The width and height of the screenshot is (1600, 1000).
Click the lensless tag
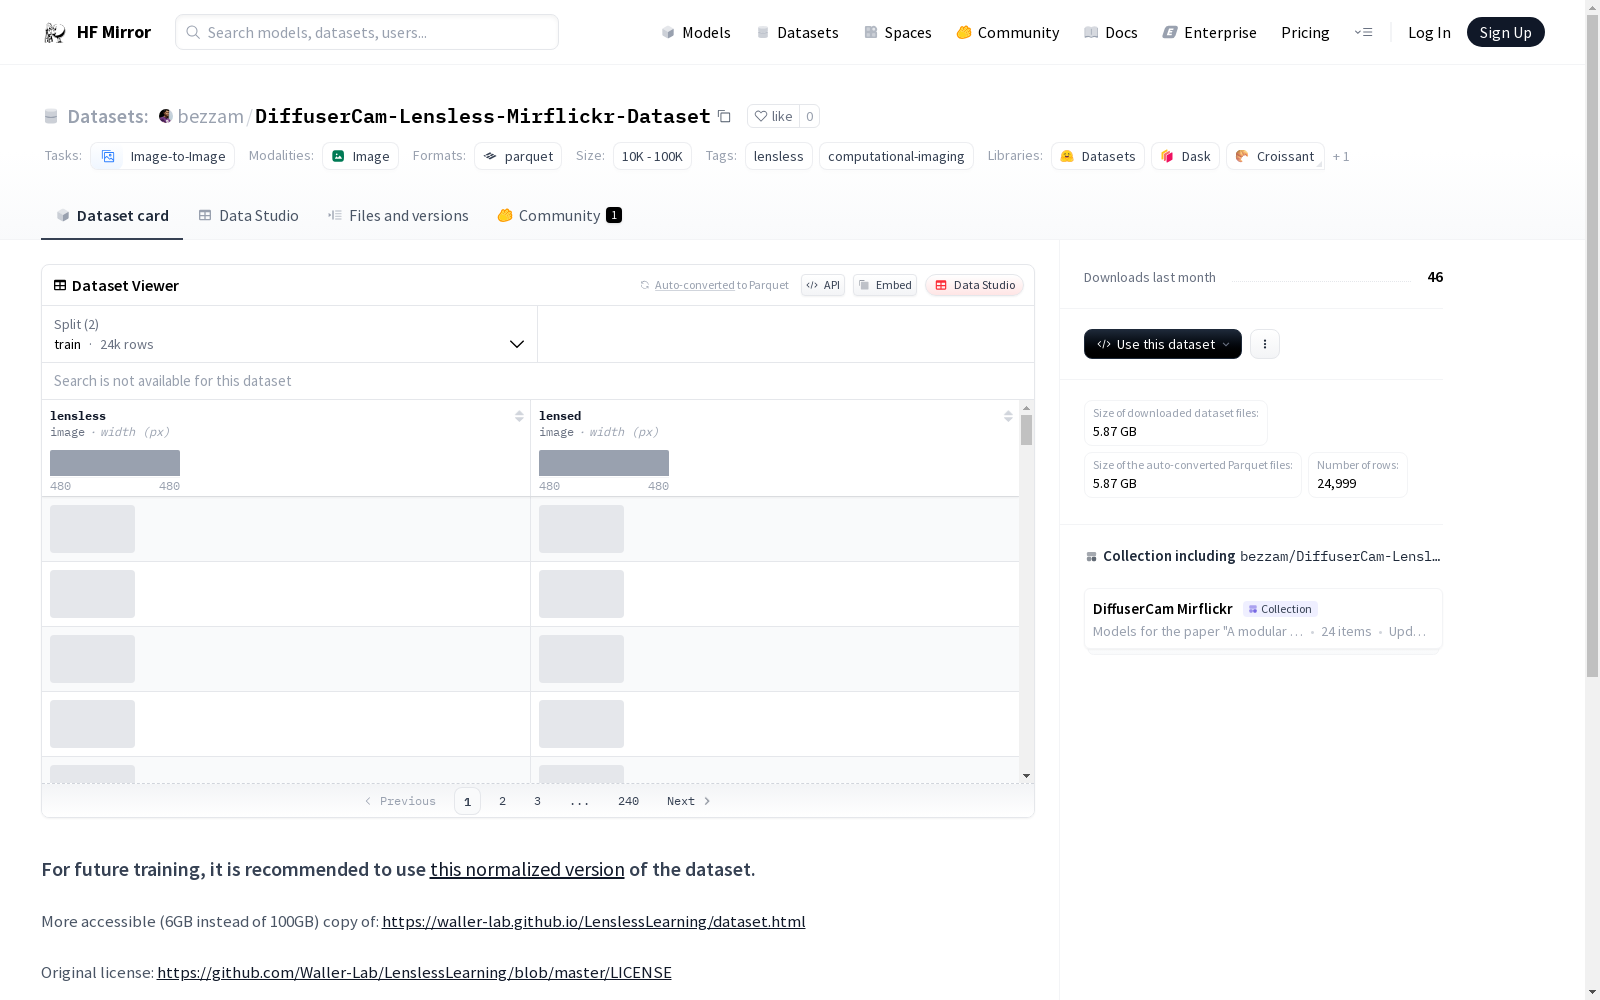[779, 156]
